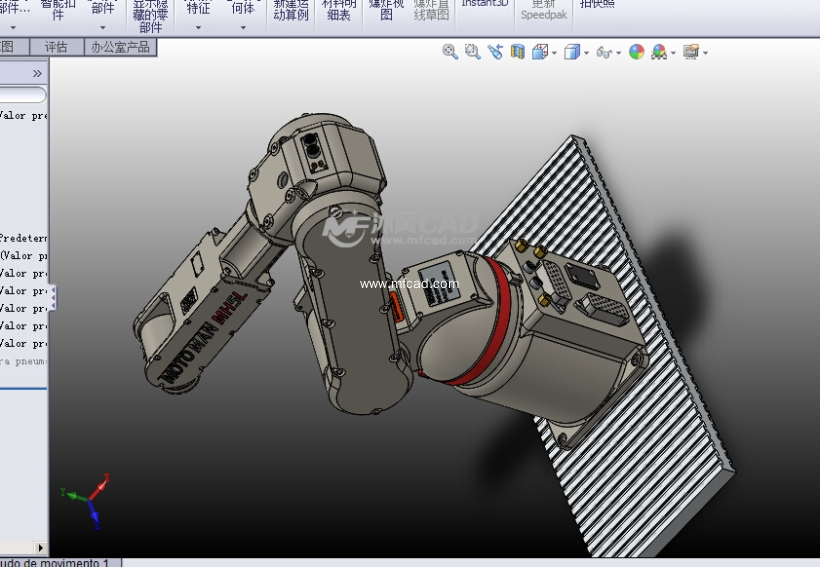
Task: Open Edit Appearance color ball icon
Action: pos(636,52)
